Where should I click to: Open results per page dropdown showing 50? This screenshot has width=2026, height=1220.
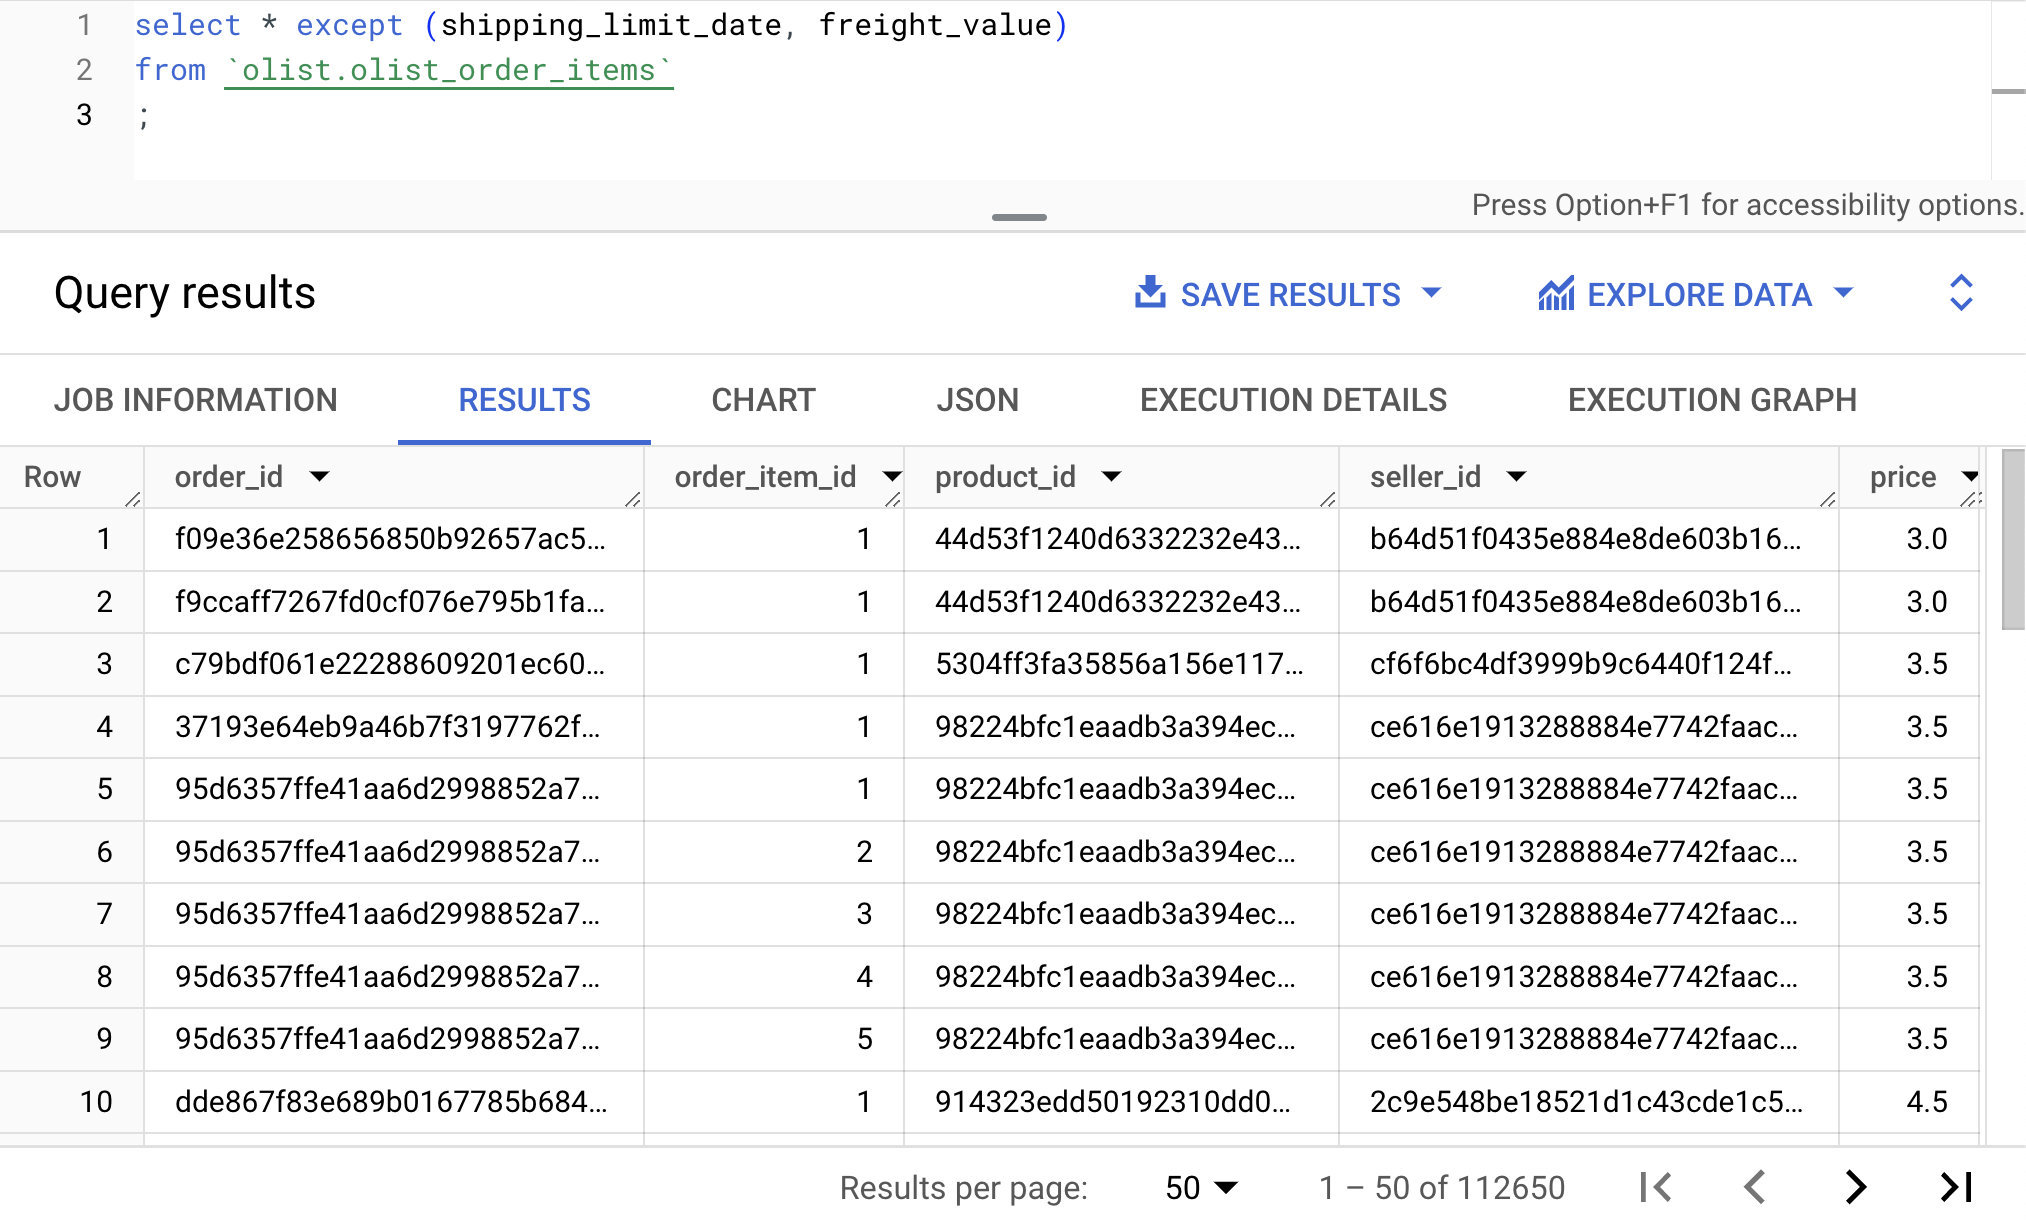pyautogui.click(x=1202, y=1187)
